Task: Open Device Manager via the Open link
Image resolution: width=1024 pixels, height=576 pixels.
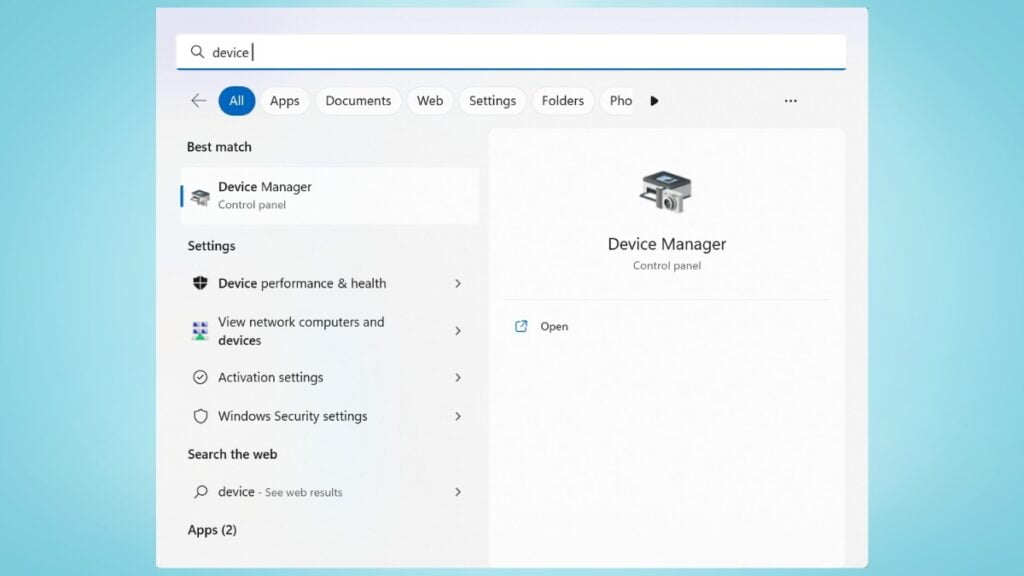Action: click(x=553, y=327)
